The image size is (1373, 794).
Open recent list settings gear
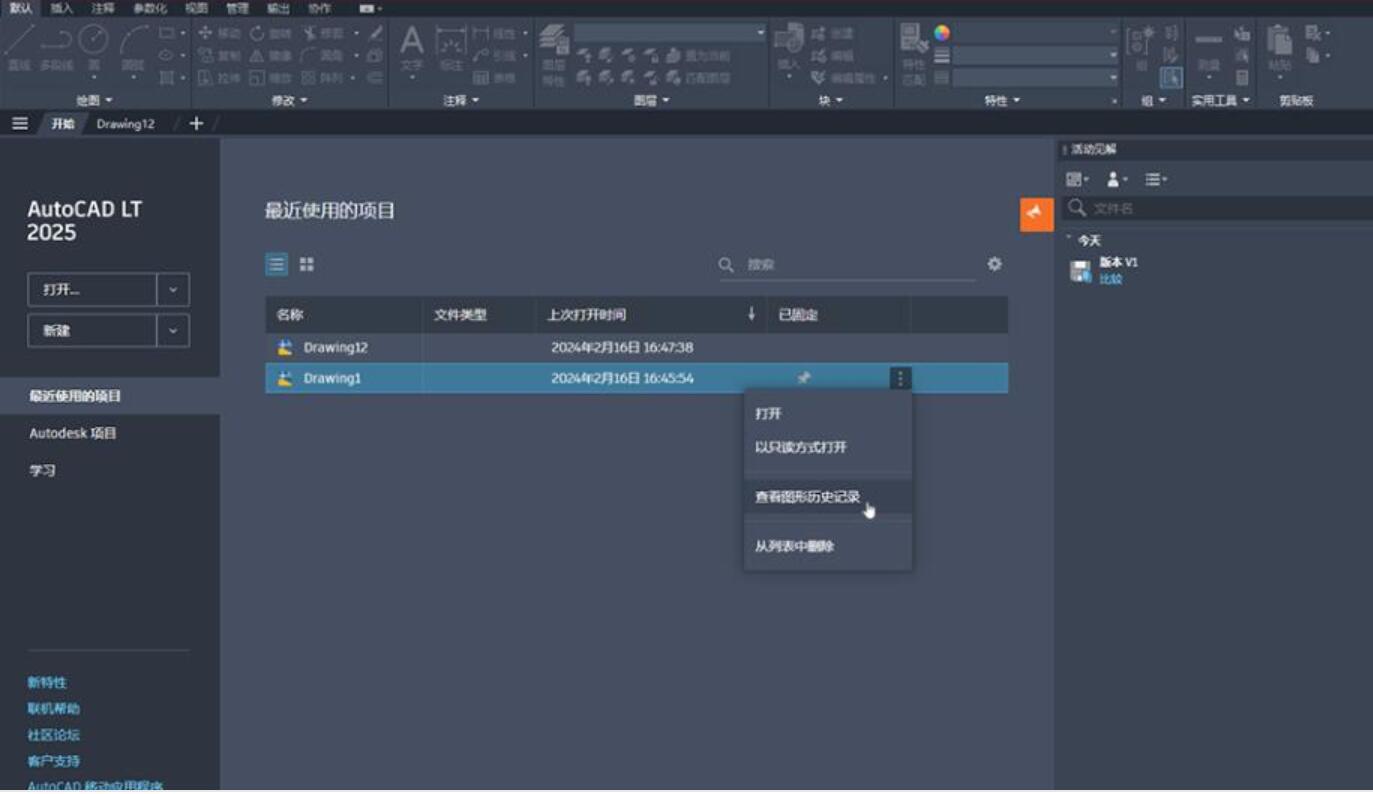(x=994, y=264)
